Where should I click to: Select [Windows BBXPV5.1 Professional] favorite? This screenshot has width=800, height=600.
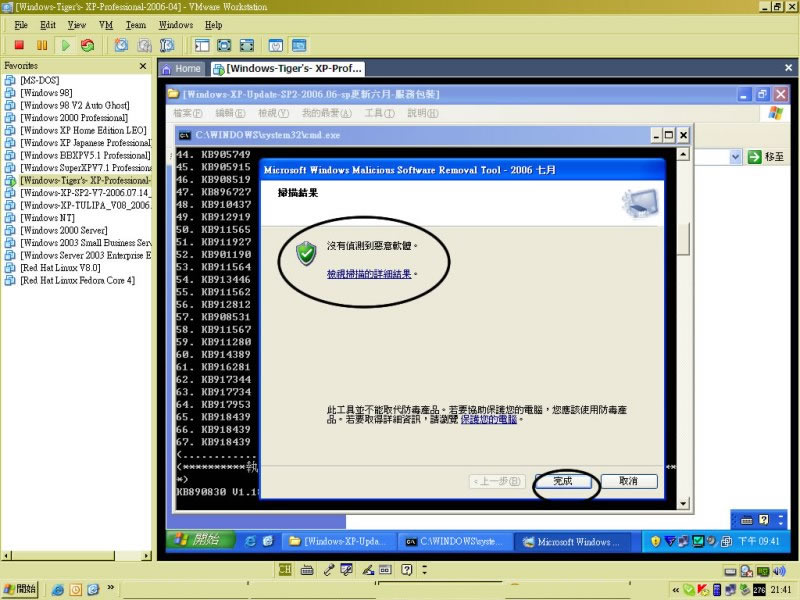[85, 155]
